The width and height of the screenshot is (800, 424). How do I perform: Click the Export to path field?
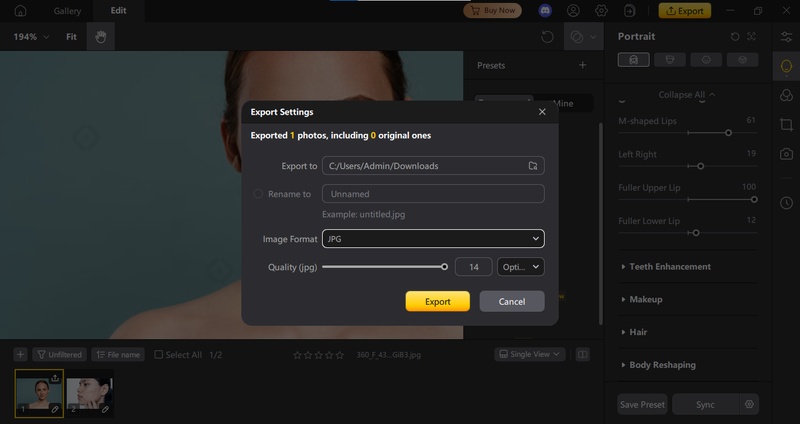pos(433,166)
